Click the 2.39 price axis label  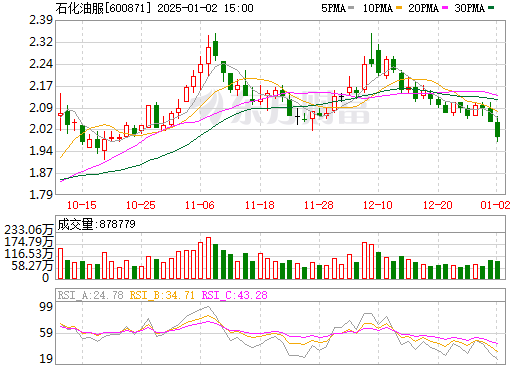pos(41,20)
